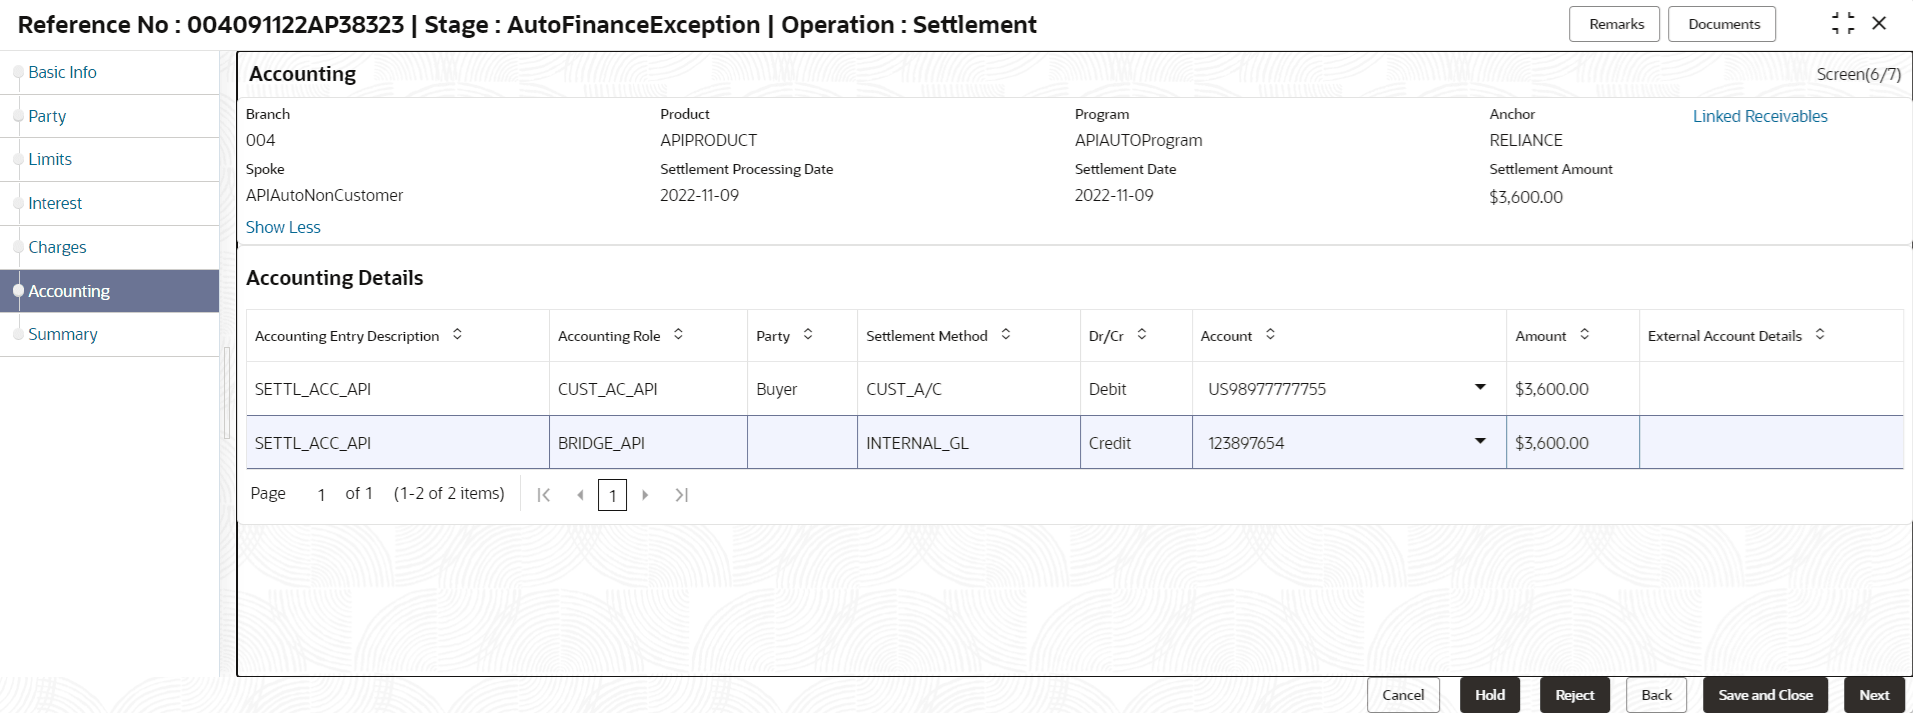Open the Documents panel

(1723, 24)
